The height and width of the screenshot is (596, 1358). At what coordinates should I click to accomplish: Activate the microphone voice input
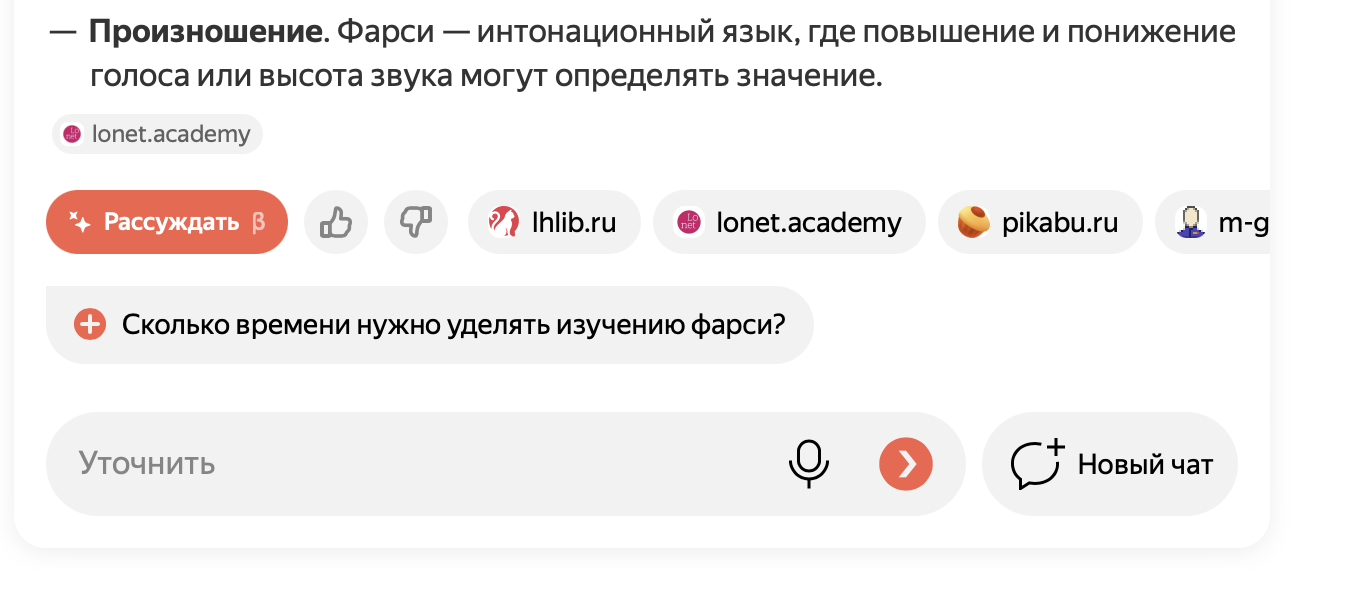click(x=808, y=464)
